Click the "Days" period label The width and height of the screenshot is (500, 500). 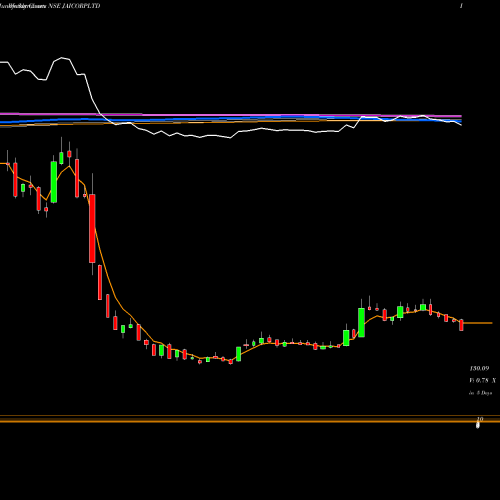(486, 393)
